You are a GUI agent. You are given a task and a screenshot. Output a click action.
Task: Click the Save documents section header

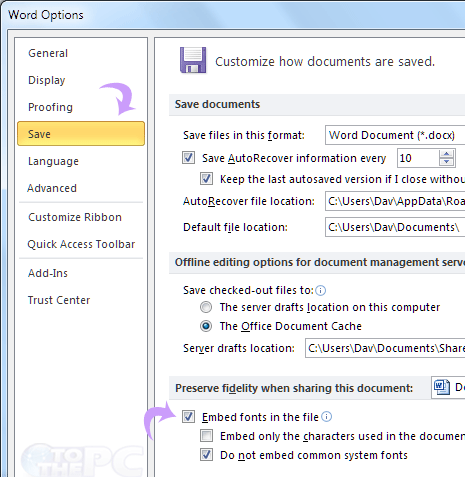coord(217,104)
